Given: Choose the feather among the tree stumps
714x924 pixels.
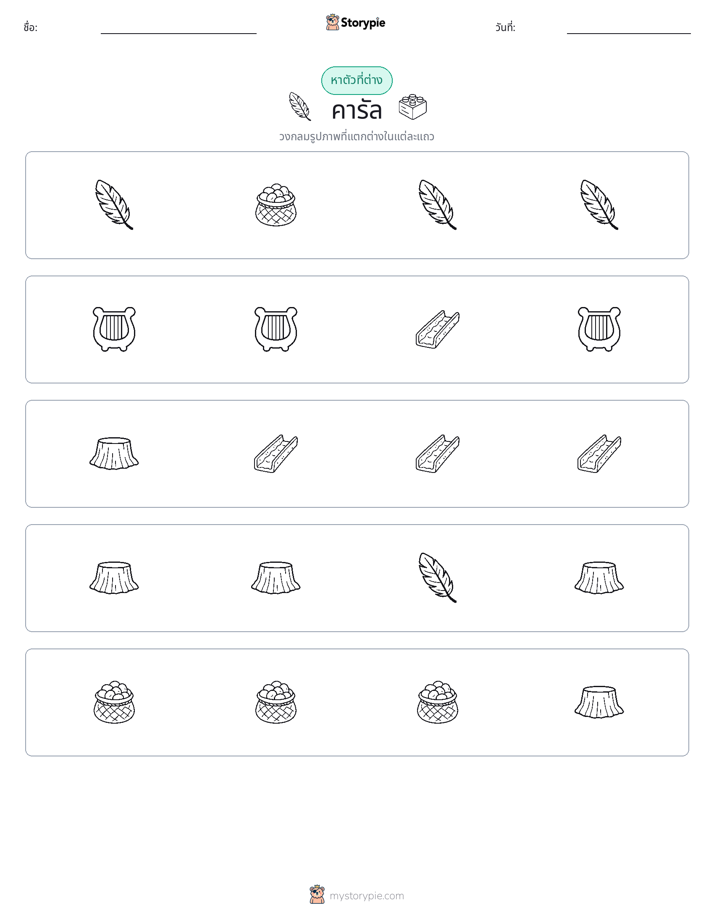Looking at the screenshot, I should [438, 578].
